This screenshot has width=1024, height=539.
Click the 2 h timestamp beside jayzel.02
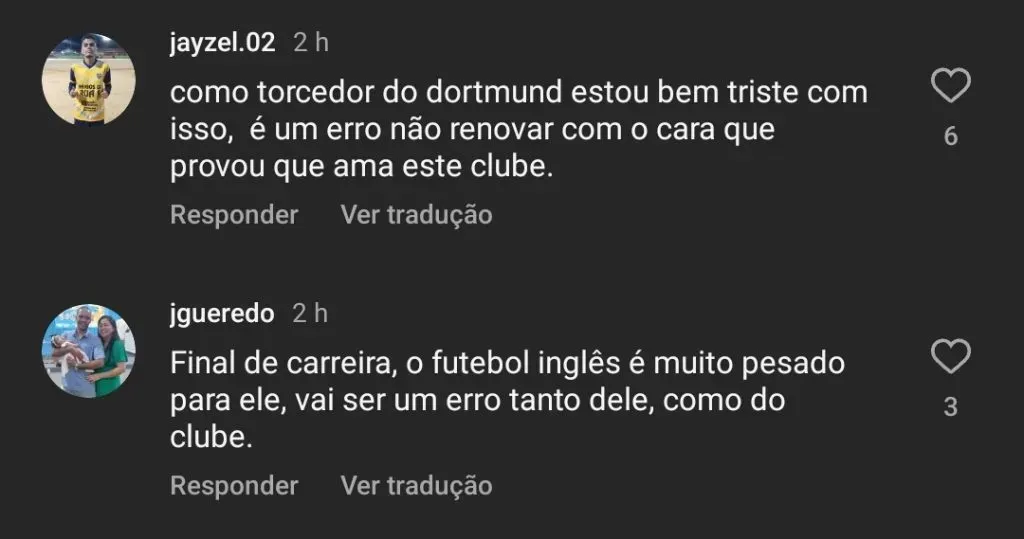(x=310, y=43)
